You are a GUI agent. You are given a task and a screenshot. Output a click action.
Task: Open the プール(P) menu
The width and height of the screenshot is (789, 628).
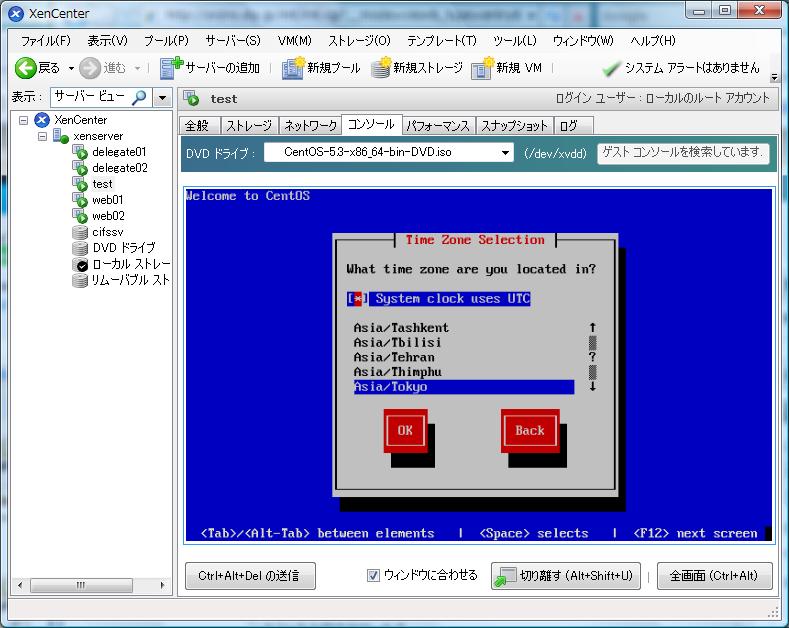click(167, 41)
